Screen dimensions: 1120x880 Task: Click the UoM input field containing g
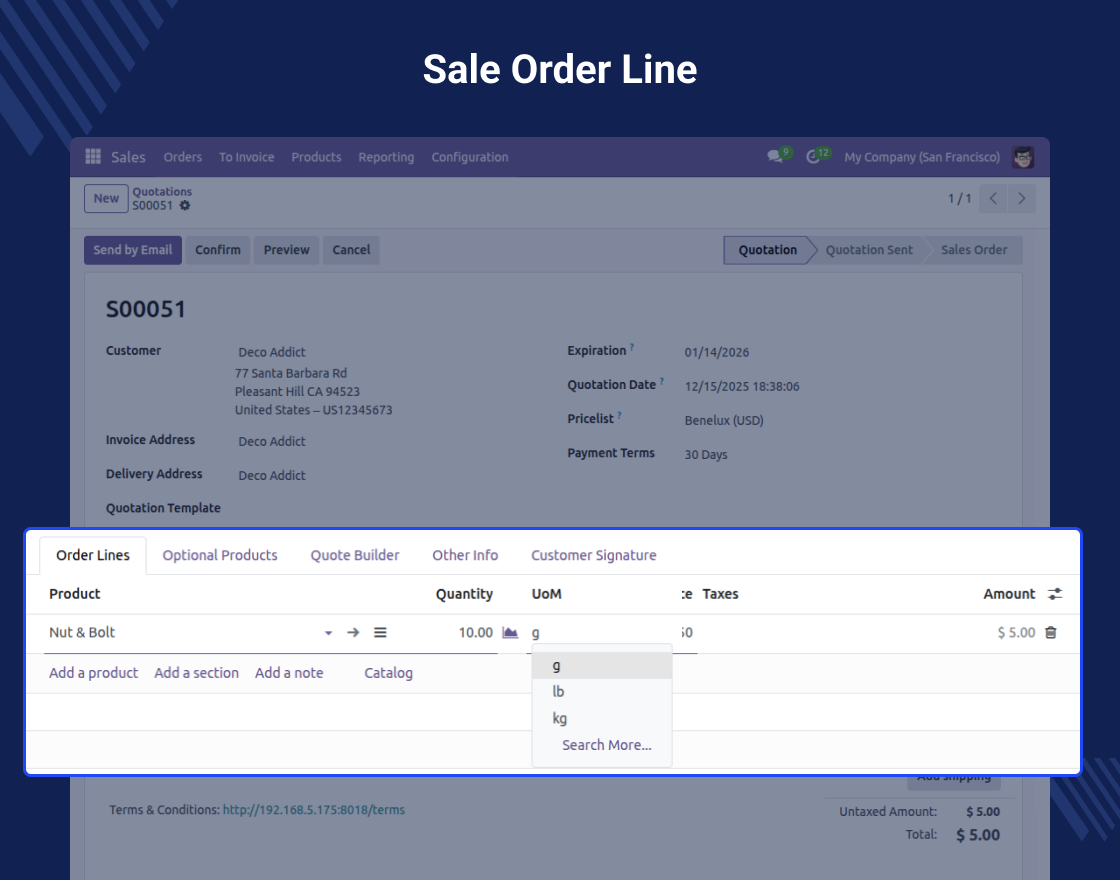601,633
